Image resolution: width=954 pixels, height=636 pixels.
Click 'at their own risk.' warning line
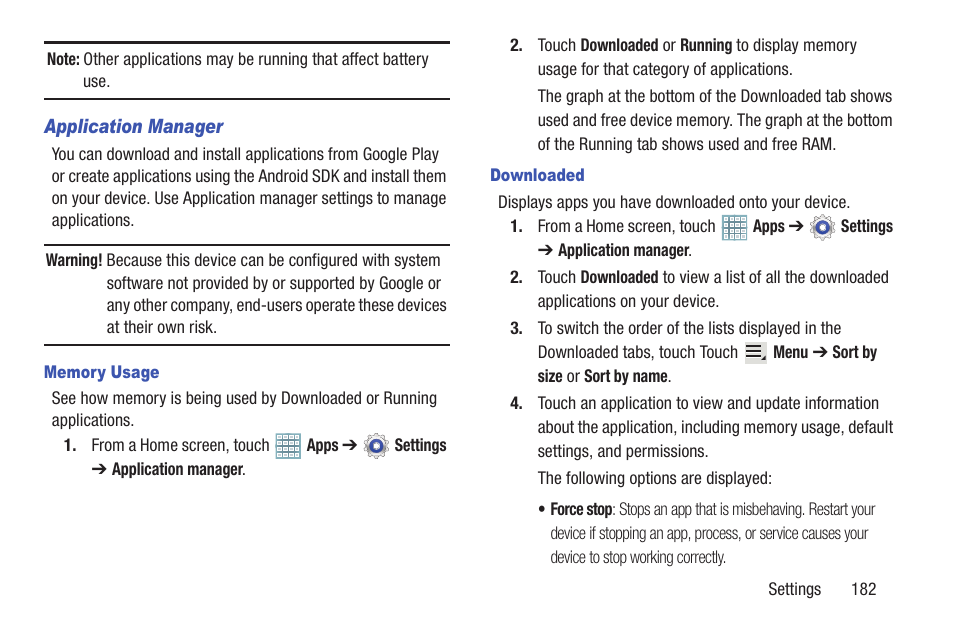pos(162,327)
